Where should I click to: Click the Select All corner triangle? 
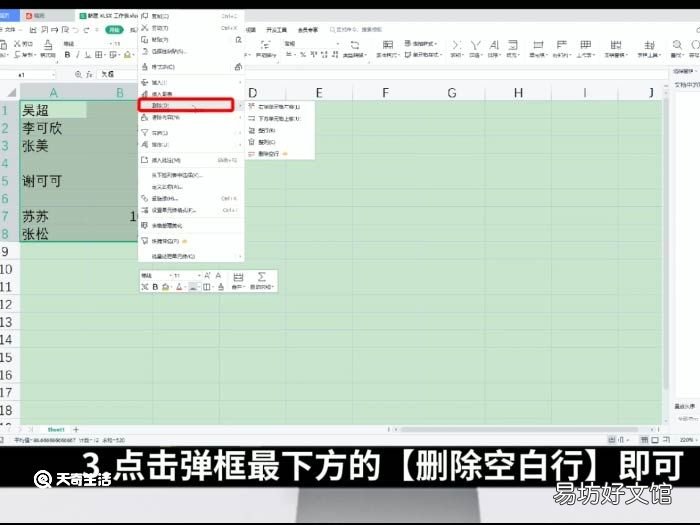click(11, 92)
